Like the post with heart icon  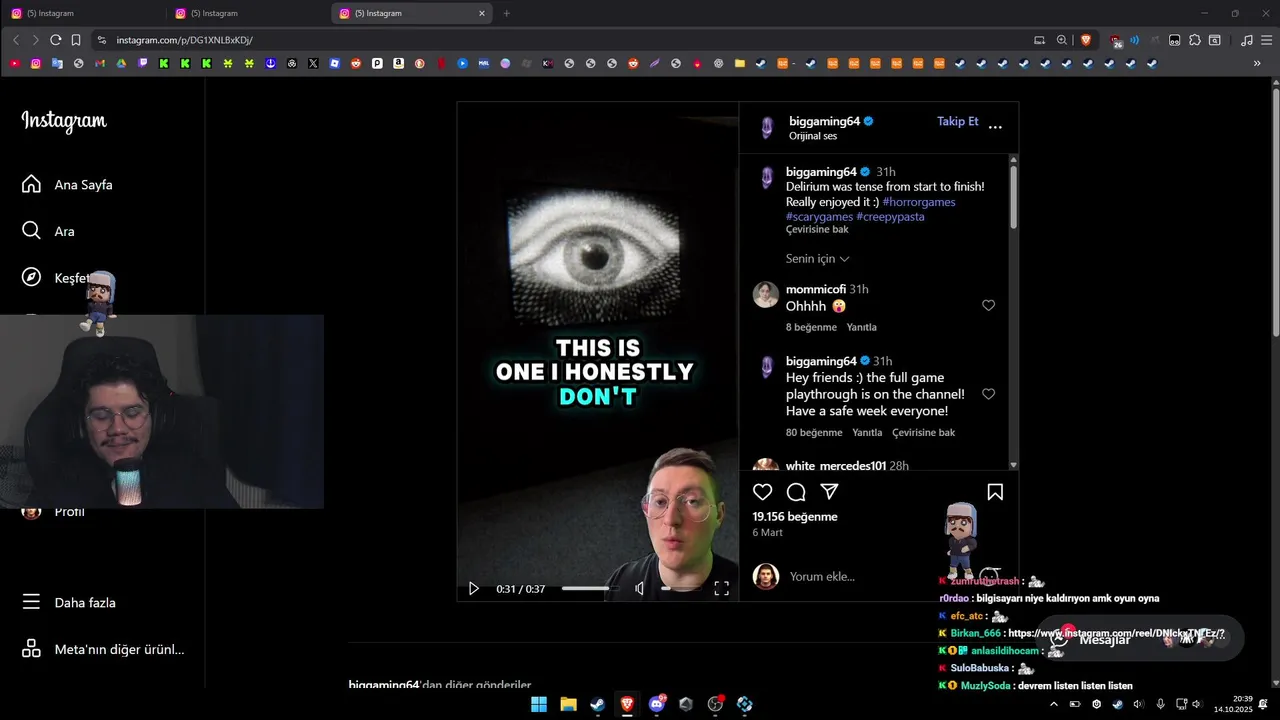(x=763, y=492)
